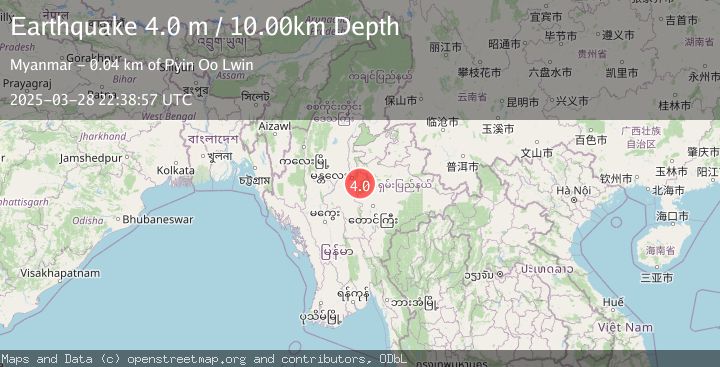Image resolution: width=720 pixels, height=367 pixels.
Task: Click the খুলনা city label
Action: point(219,157)
